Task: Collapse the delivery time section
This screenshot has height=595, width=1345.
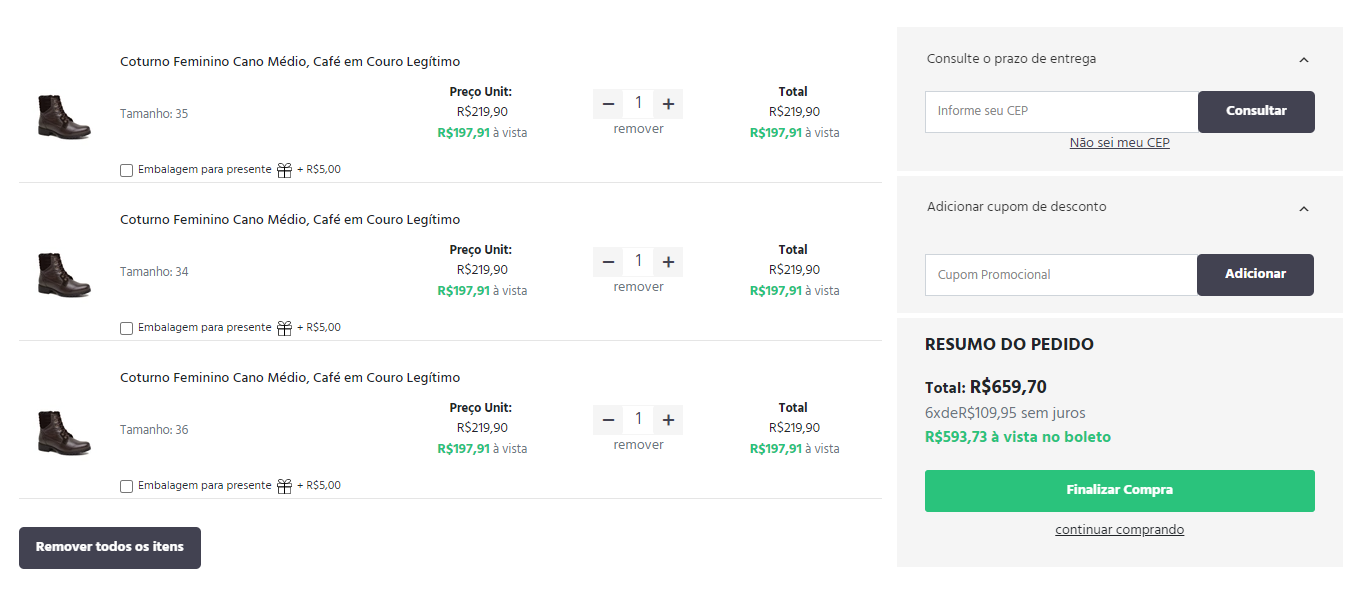Action: coord(1303,60)
